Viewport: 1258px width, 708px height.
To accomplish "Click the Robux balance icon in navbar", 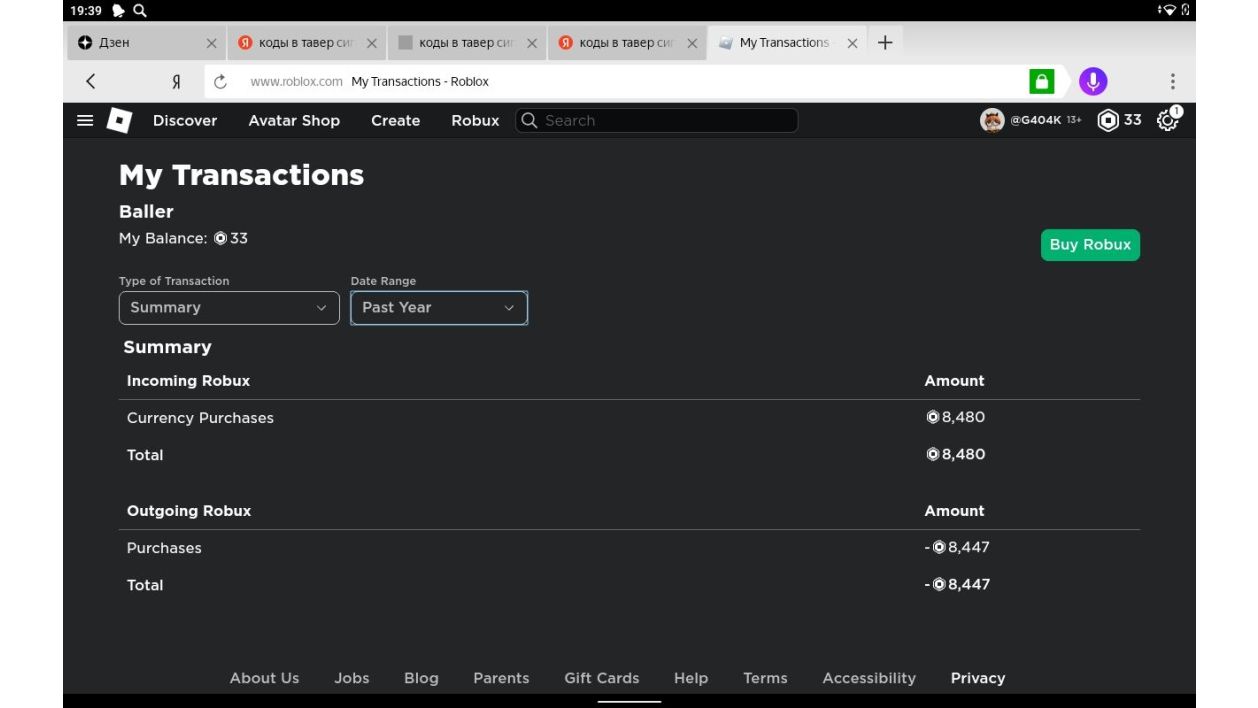I will tap(1108, 120).
